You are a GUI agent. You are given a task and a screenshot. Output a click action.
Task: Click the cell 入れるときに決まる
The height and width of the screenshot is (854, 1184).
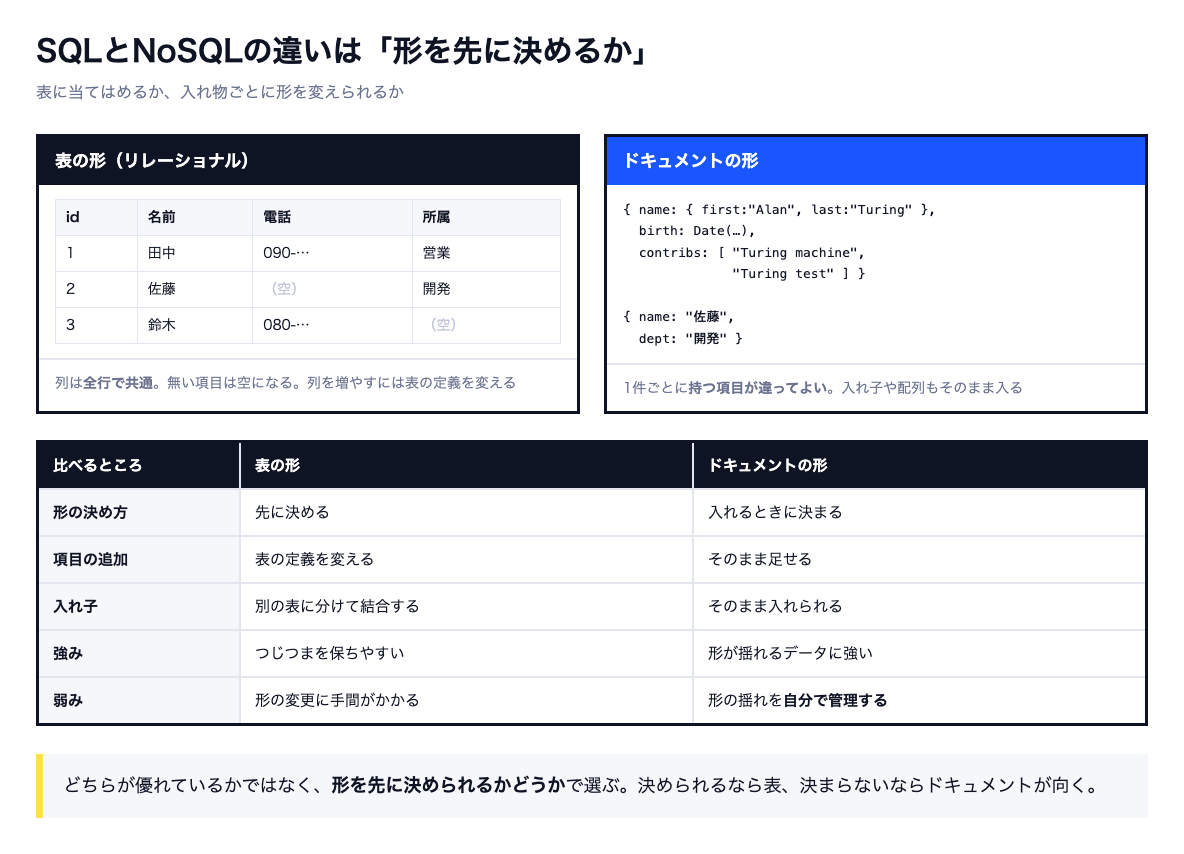(920, 513)
